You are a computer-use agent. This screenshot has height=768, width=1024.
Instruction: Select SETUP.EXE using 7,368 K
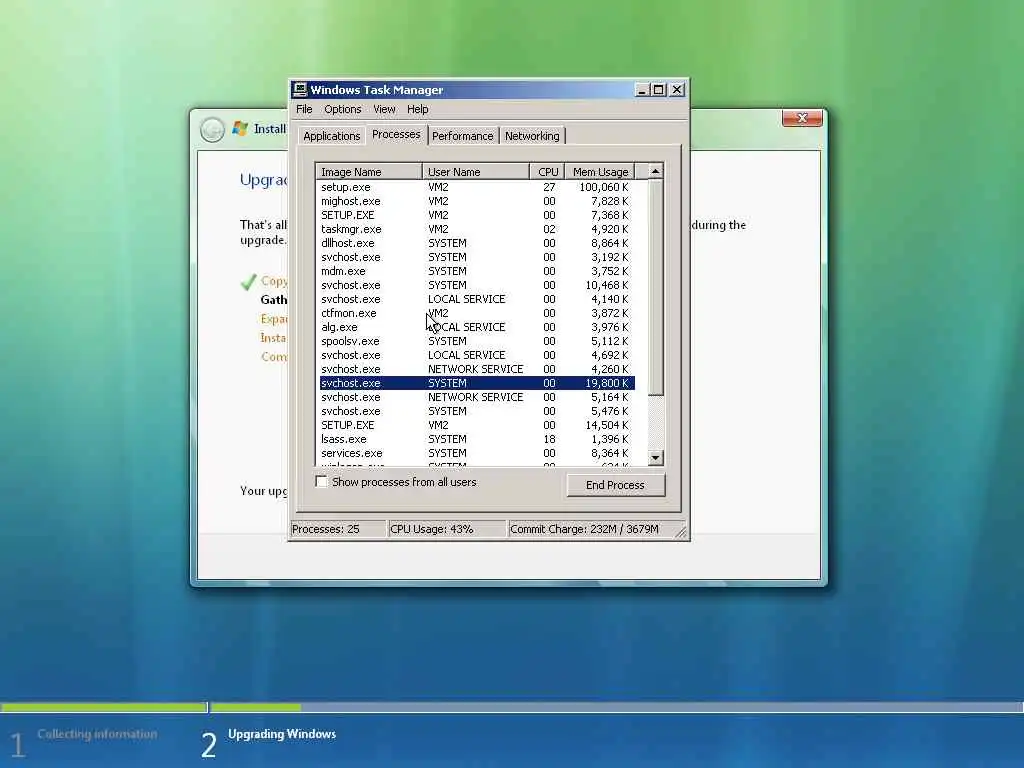pos(477,215)
